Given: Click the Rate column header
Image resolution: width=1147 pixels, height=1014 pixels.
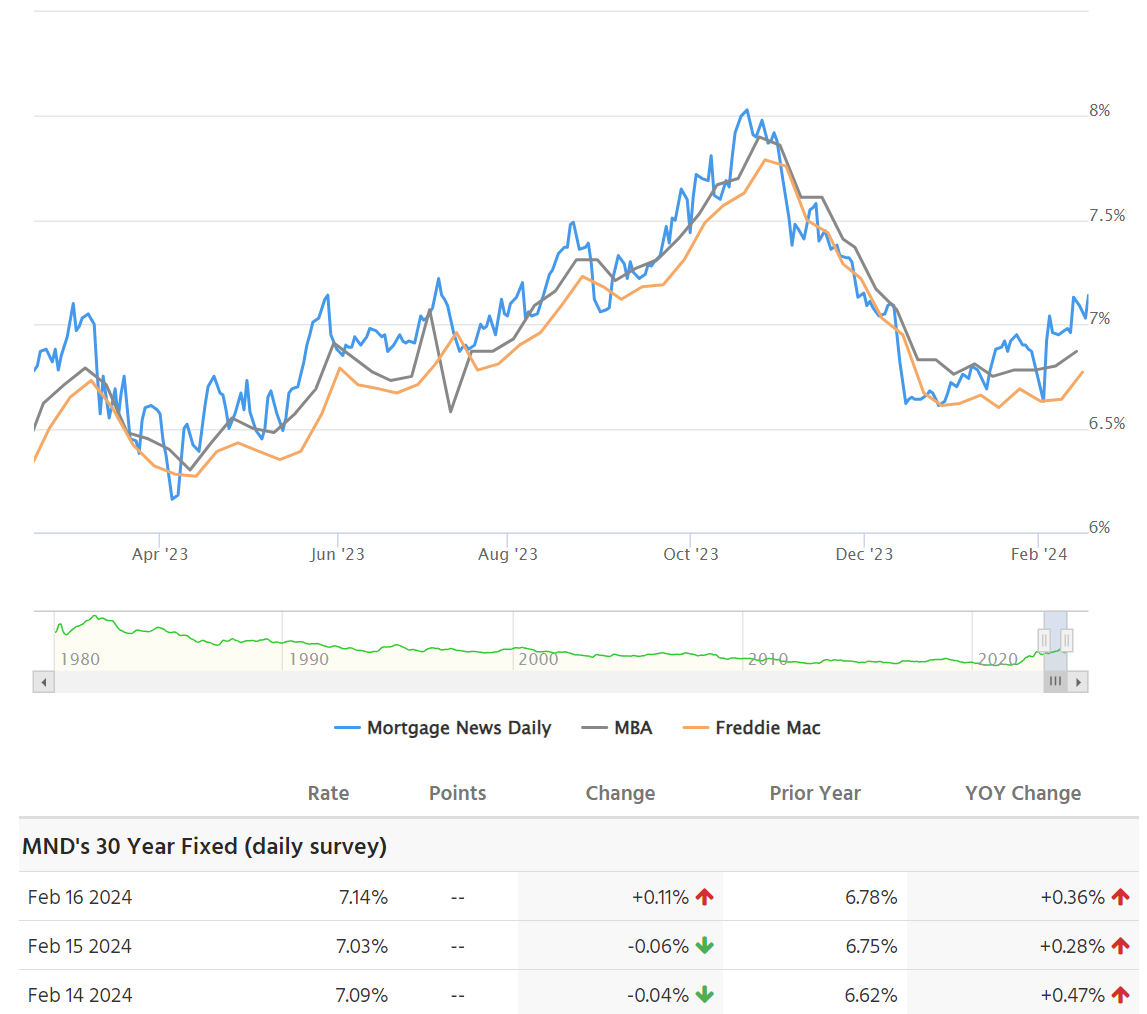Looking at the screenshot, I should pyautogui.click(x=328, y=793).
